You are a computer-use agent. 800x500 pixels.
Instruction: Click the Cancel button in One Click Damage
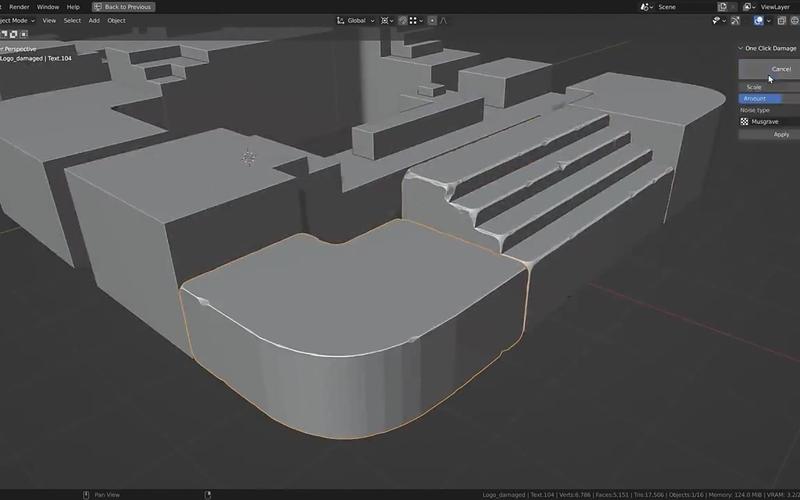[x=769, y=69]
